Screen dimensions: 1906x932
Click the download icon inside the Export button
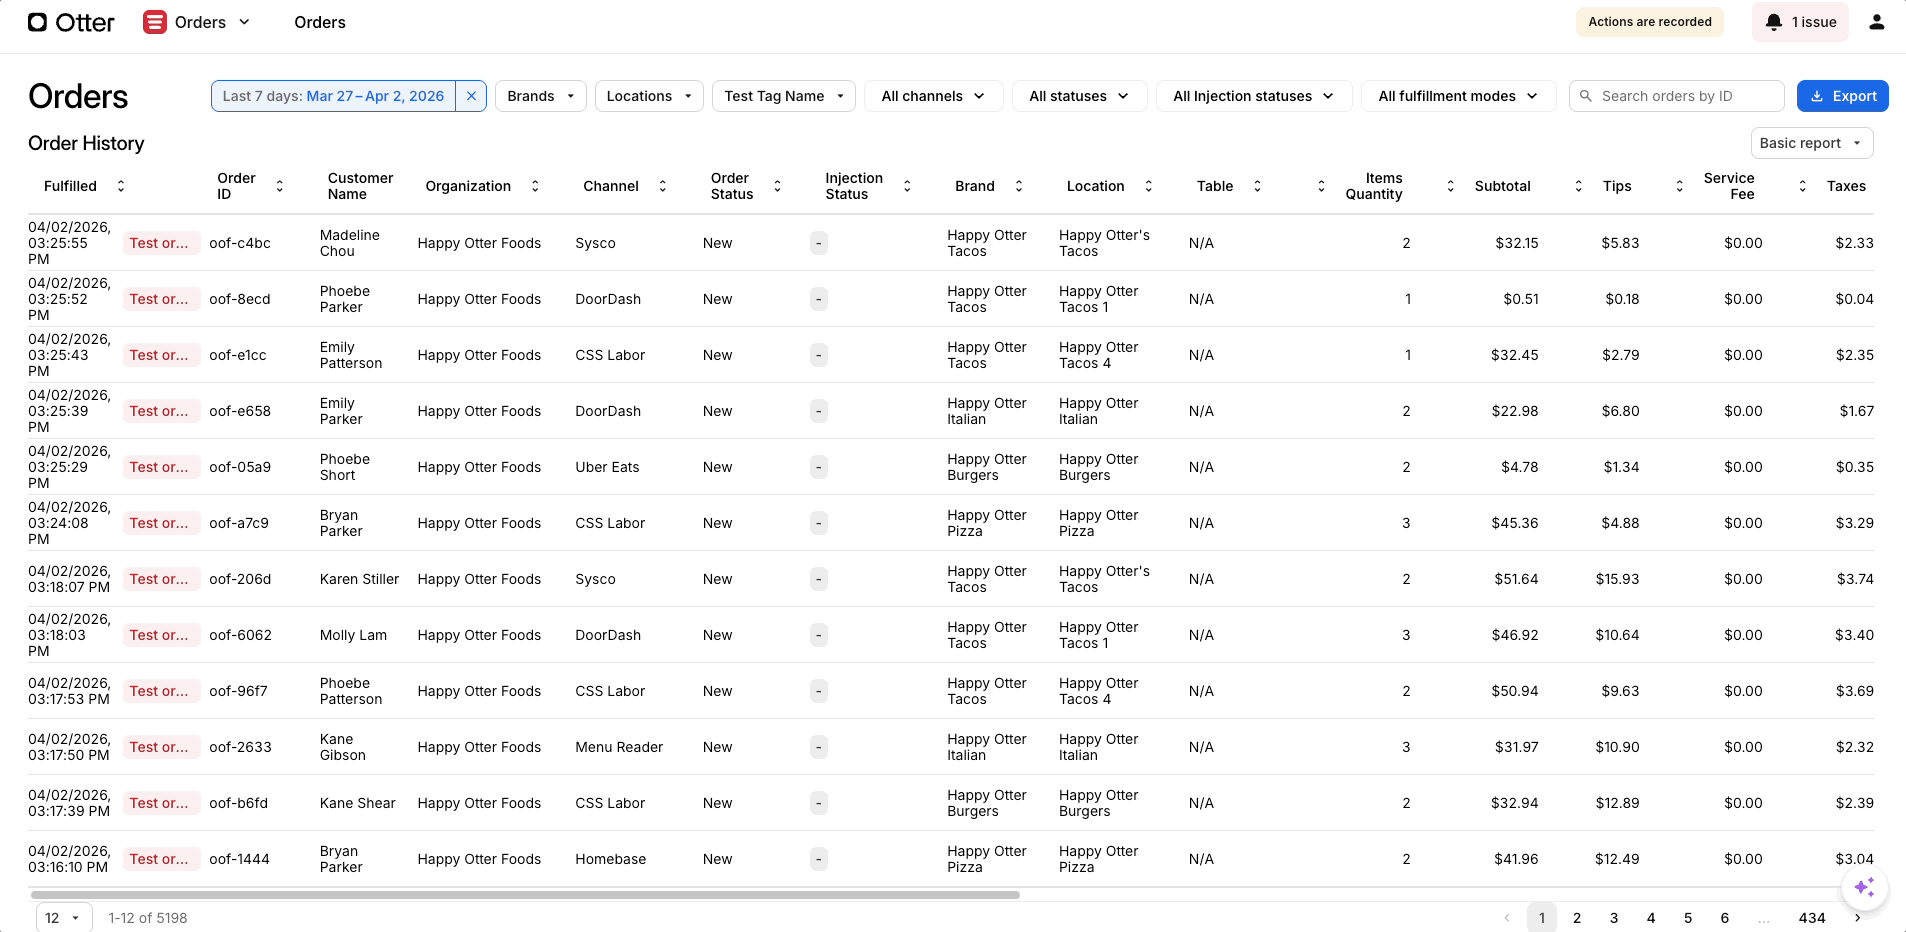coord(1817,95)
